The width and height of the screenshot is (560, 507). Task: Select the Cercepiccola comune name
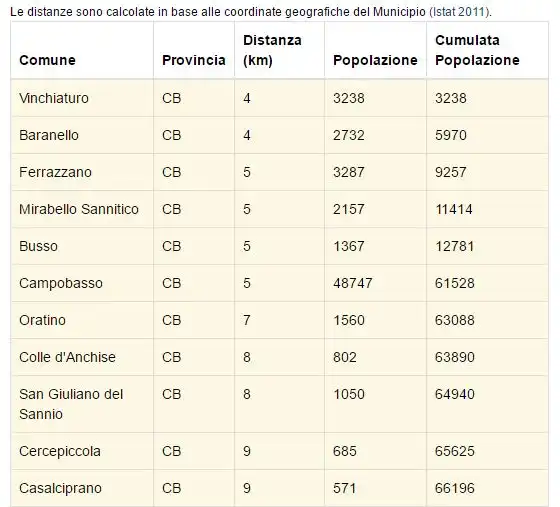point(60,451)
